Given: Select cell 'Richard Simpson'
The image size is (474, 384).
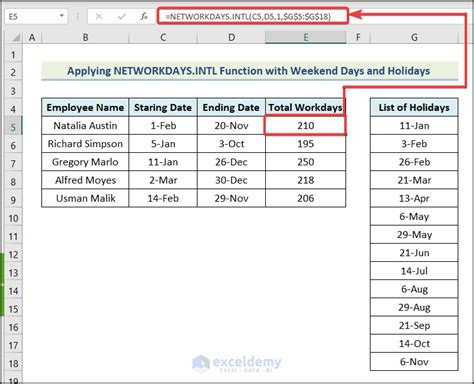Looking at the screenshot, I should [85, 144].
